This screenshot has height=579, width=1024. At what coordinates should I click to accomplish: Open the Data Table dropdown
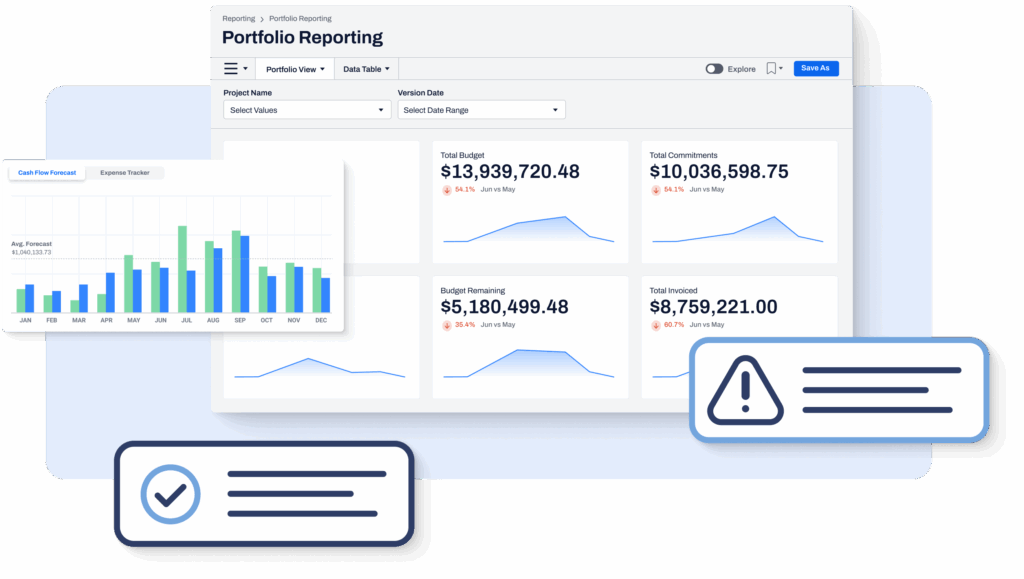(366, 69)
